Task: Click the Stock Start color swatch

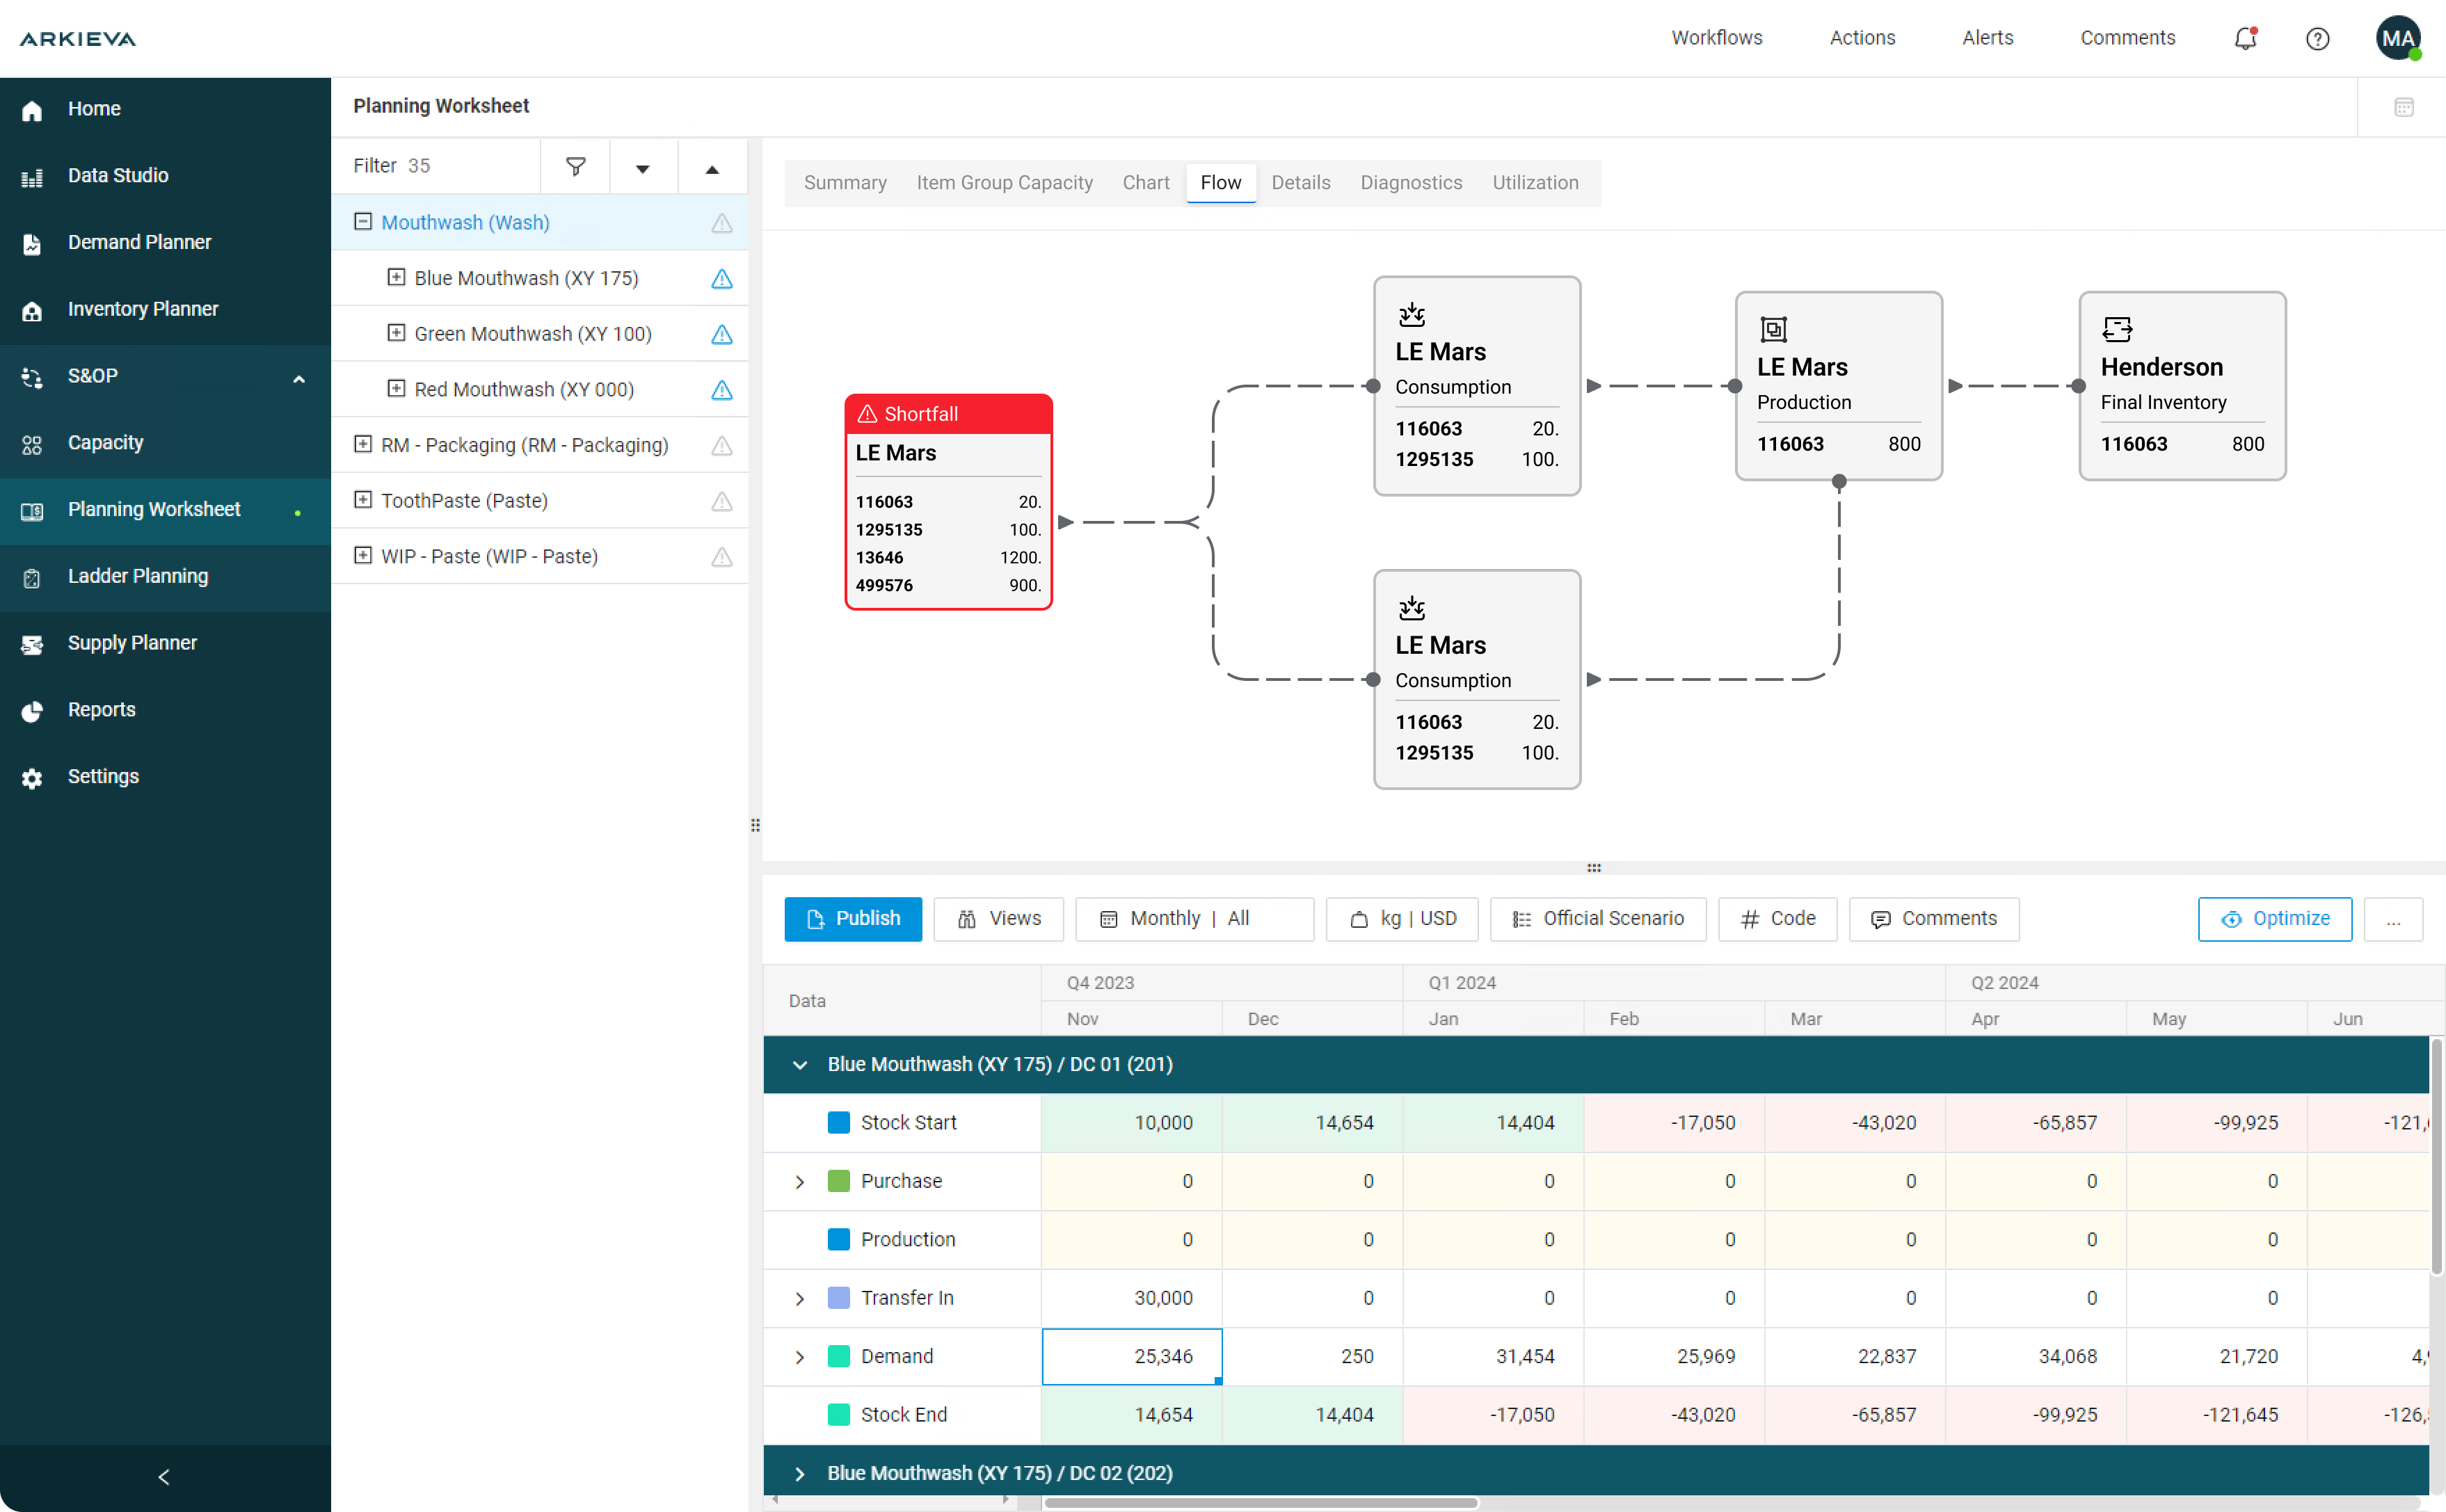Action: (838, 1122)
